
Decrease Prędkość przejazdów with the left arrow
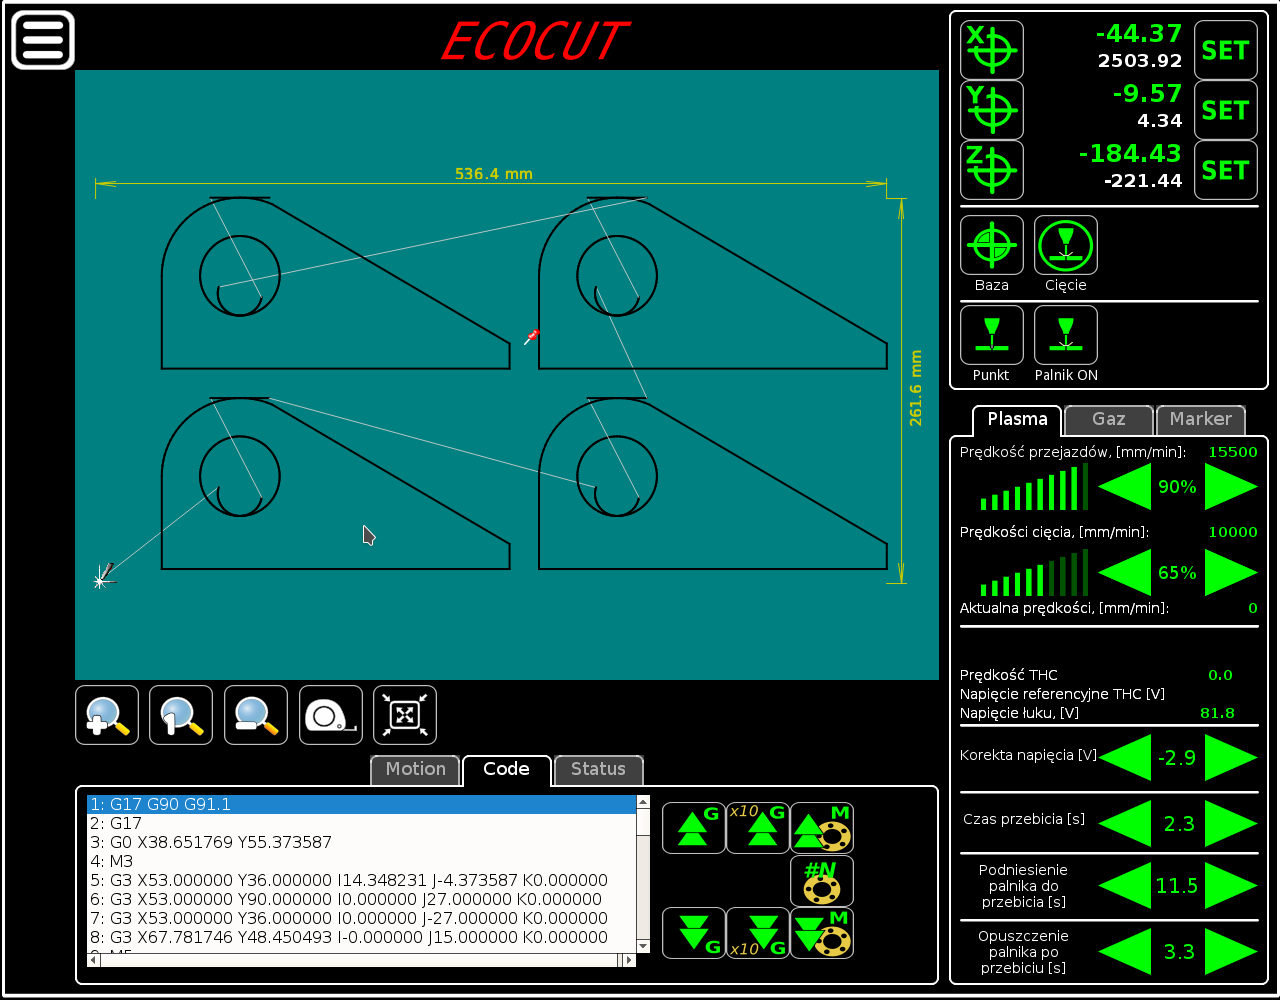[1125, 487]
